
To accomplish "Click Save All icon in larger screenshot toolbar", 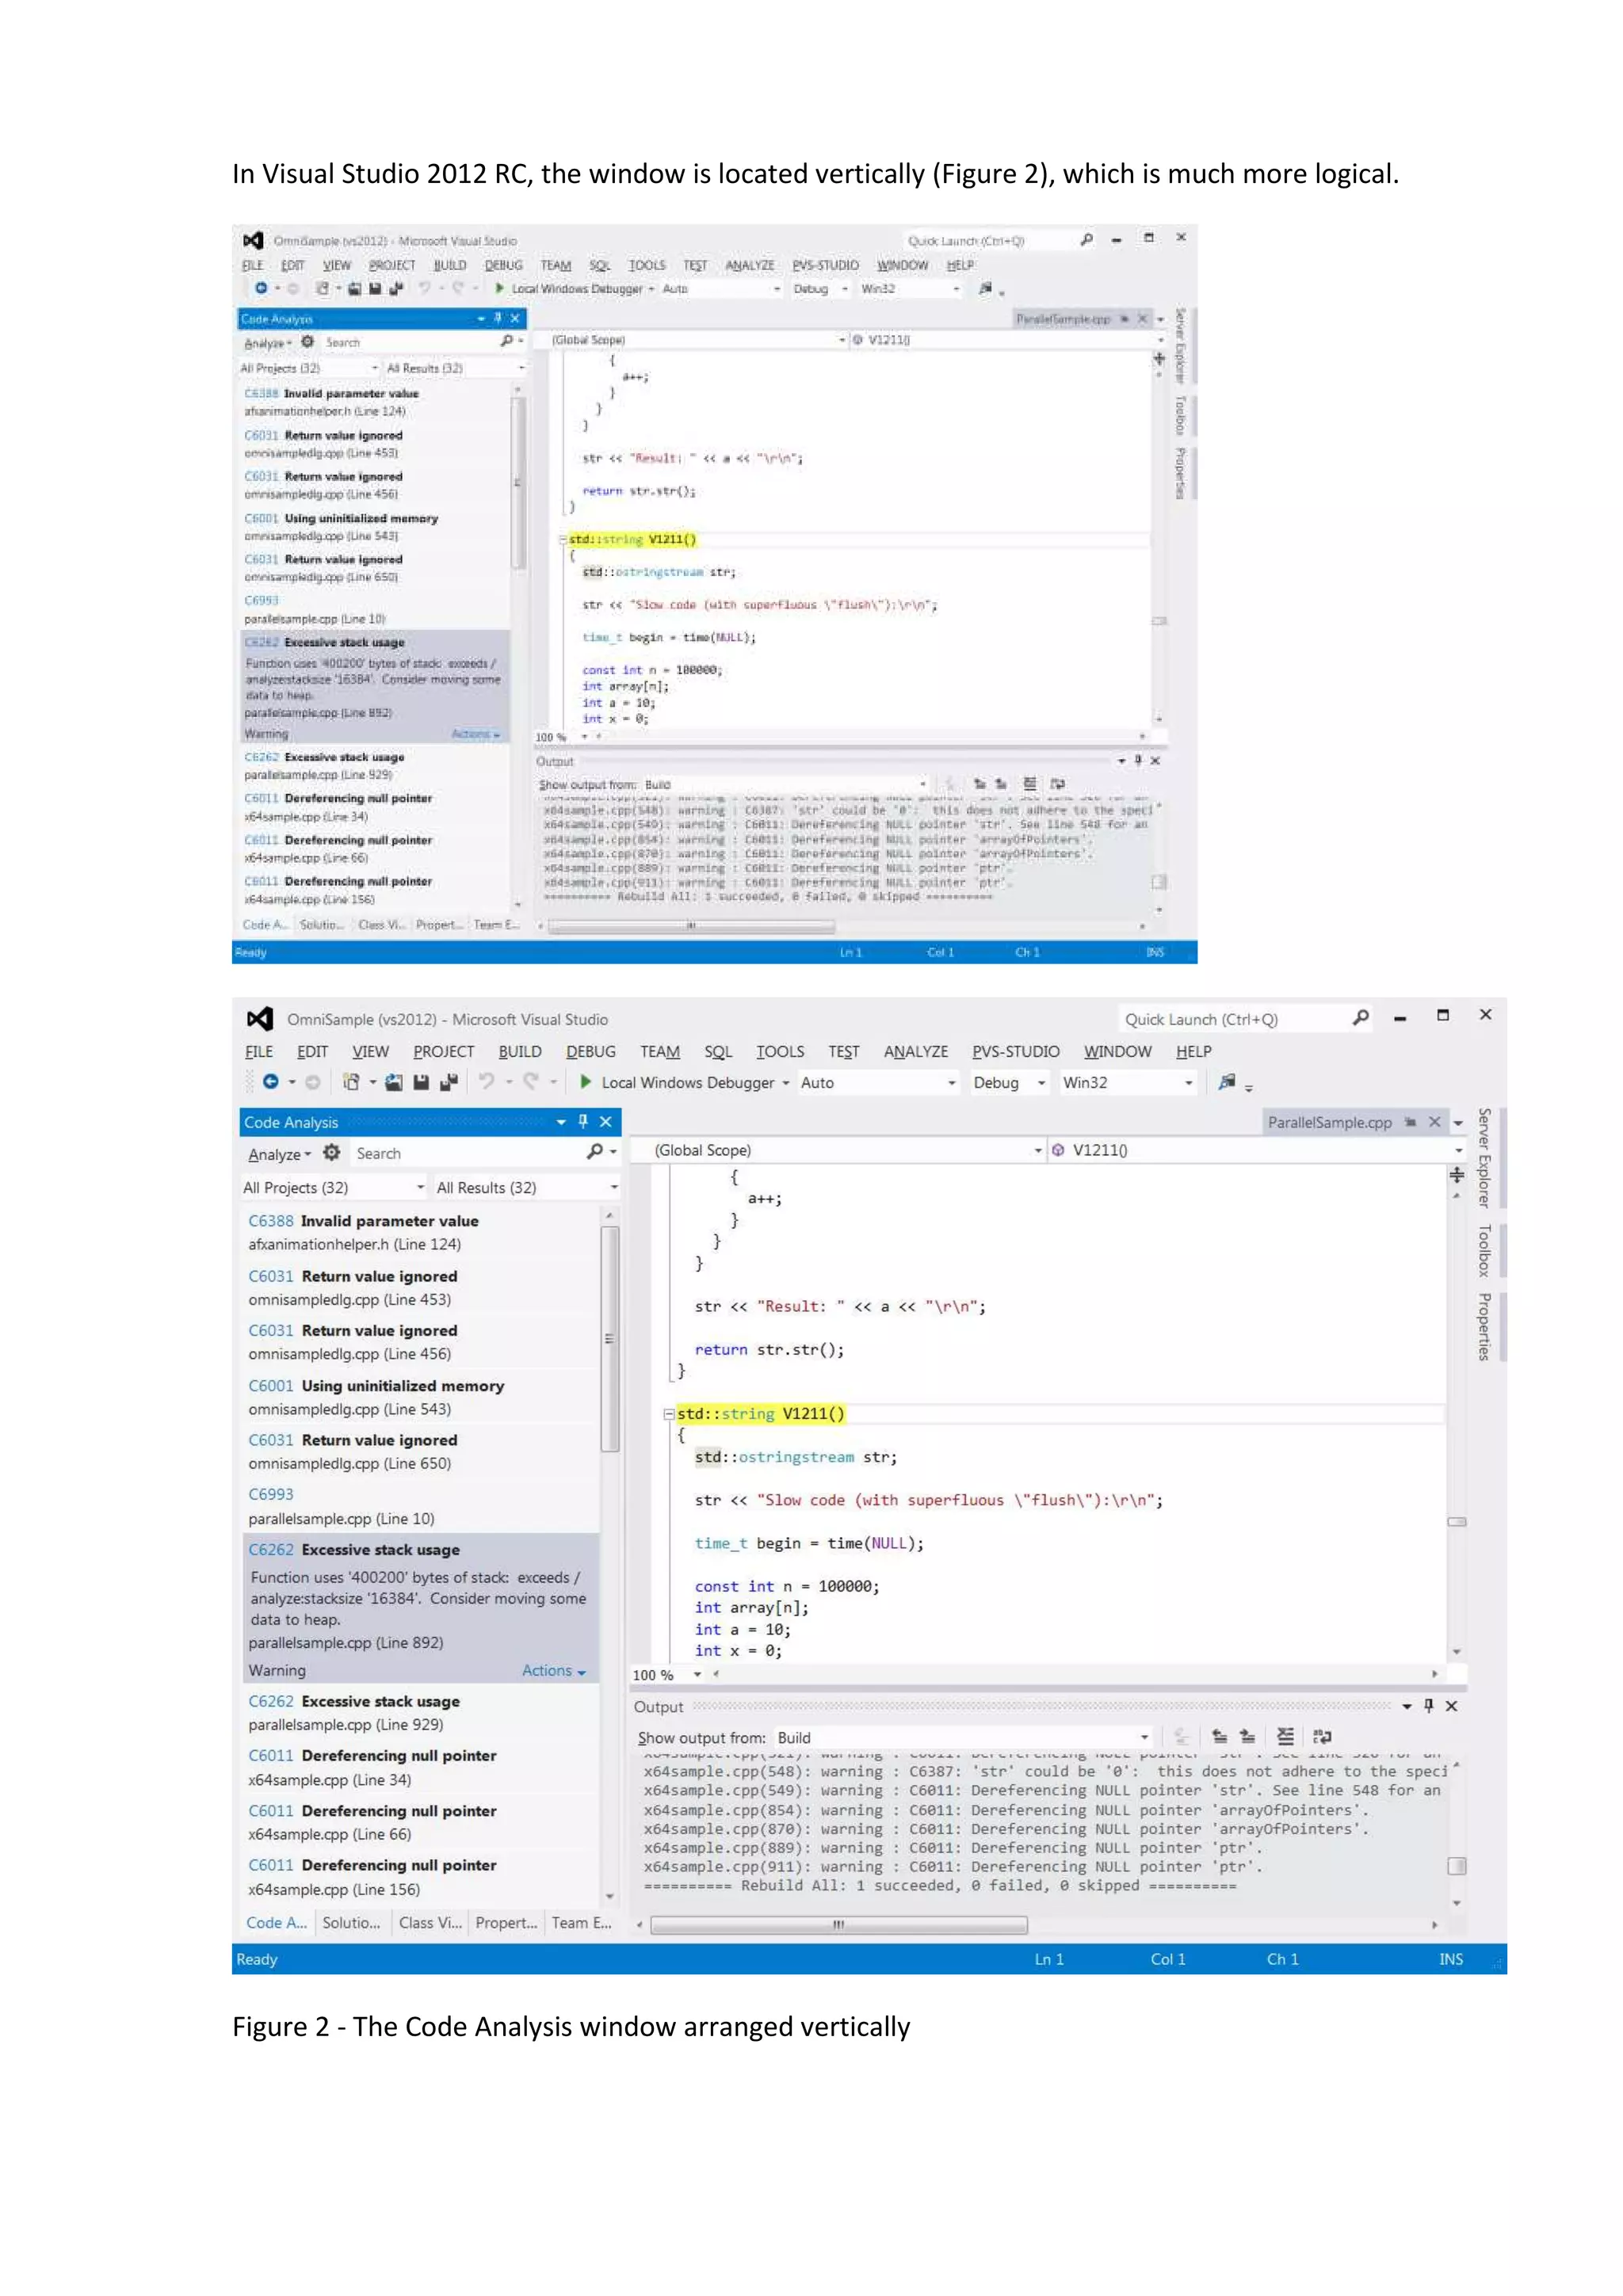I will tap(449, 1082).
